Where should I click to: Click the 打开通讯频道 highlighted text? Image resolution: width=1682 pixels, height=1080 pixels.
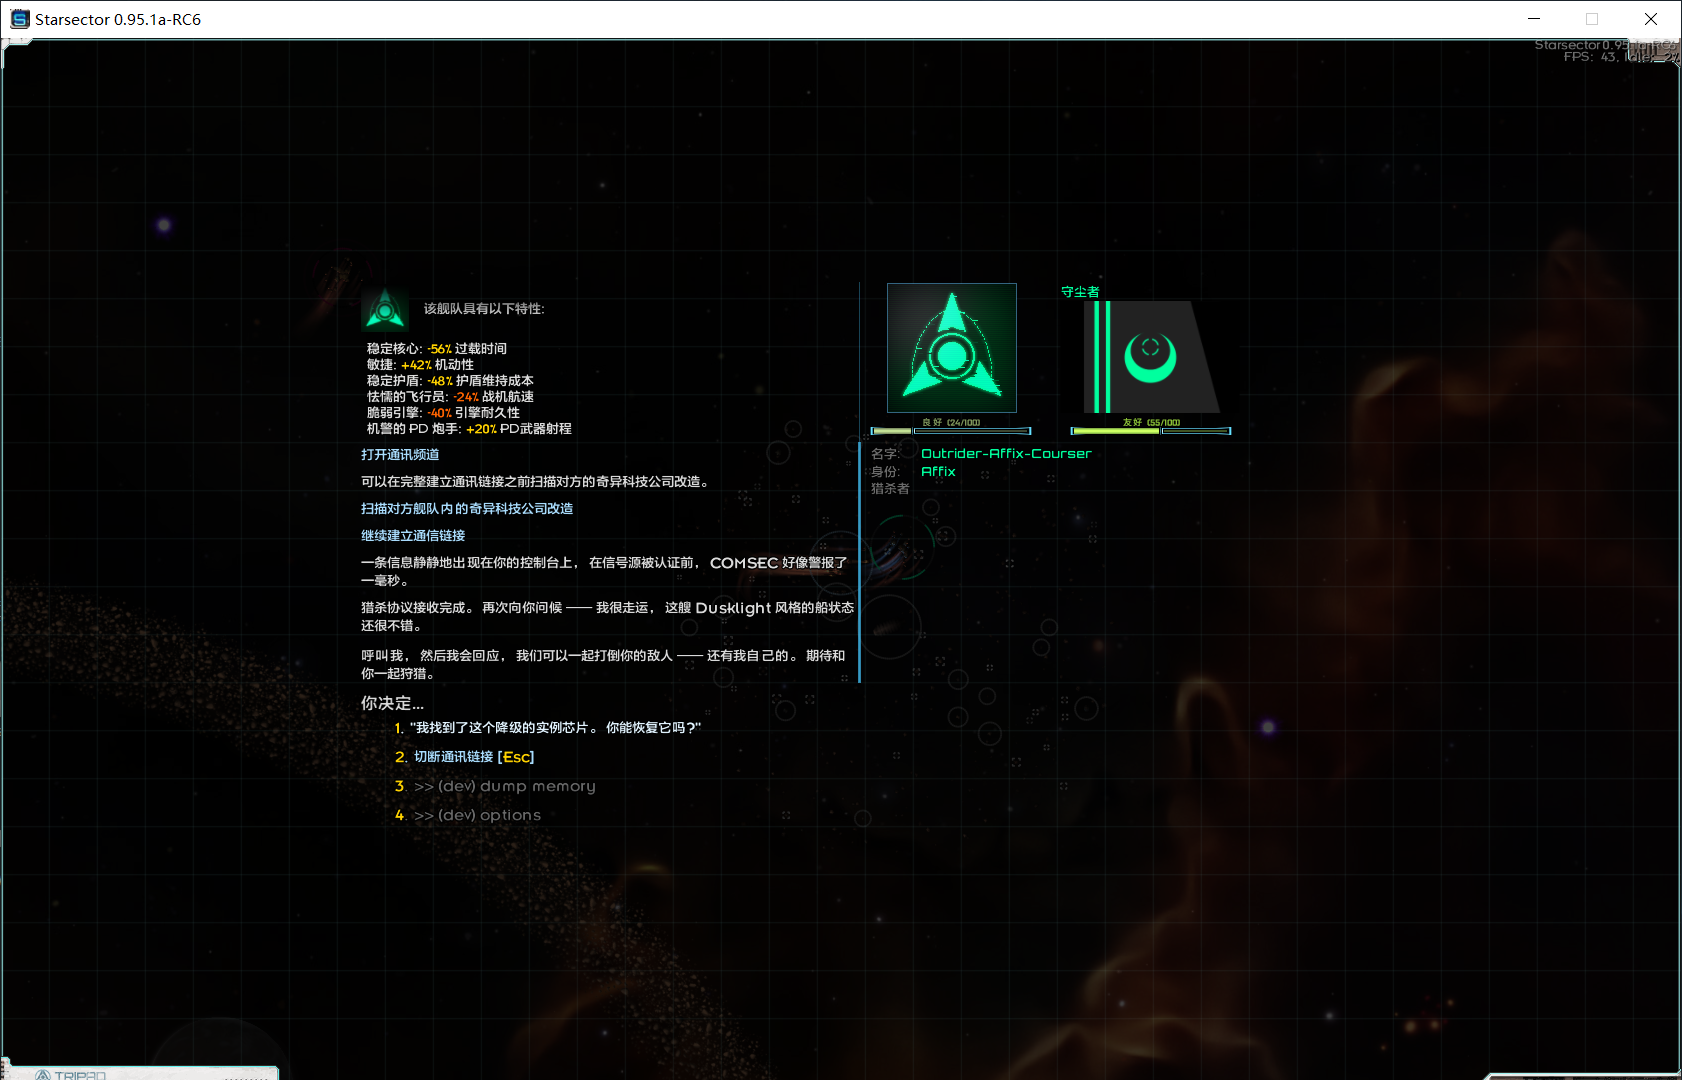[400, 455]
